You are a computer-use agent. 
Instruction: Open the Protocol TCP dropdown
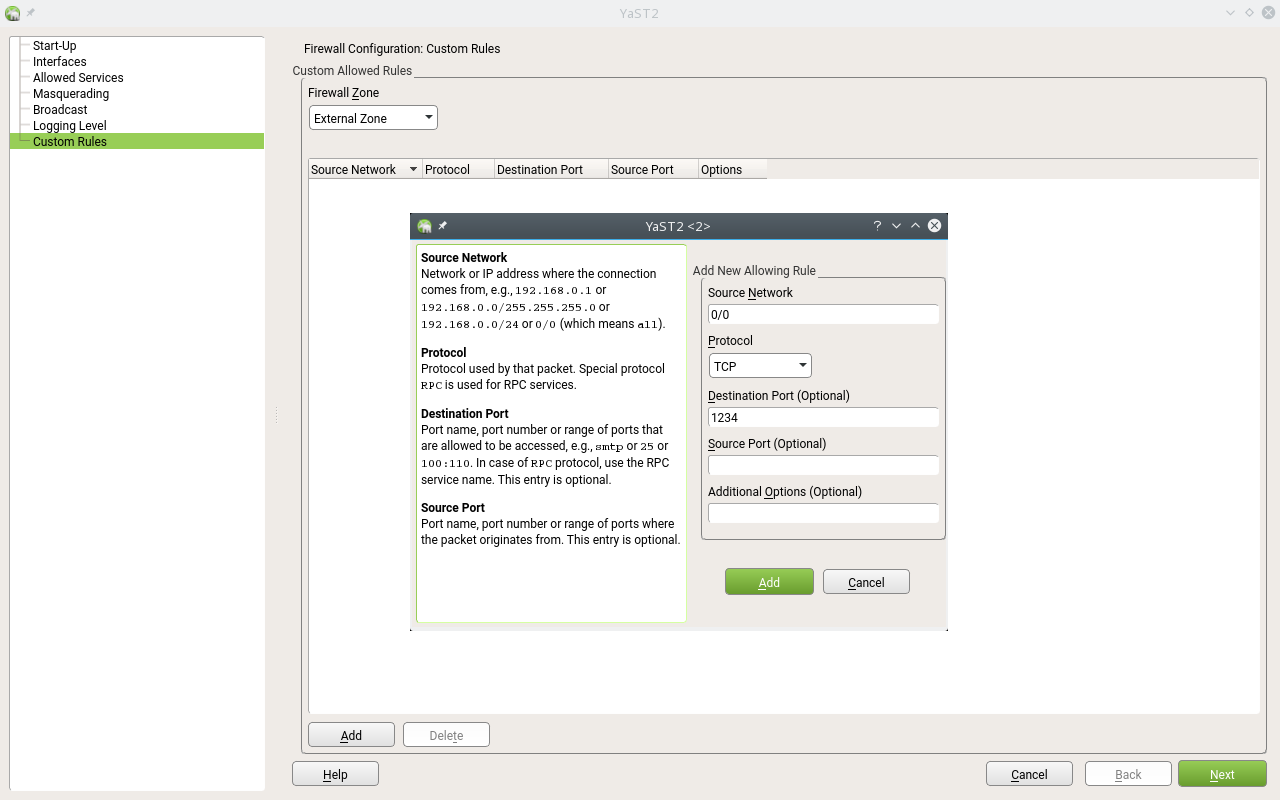[x=760, y=366]
